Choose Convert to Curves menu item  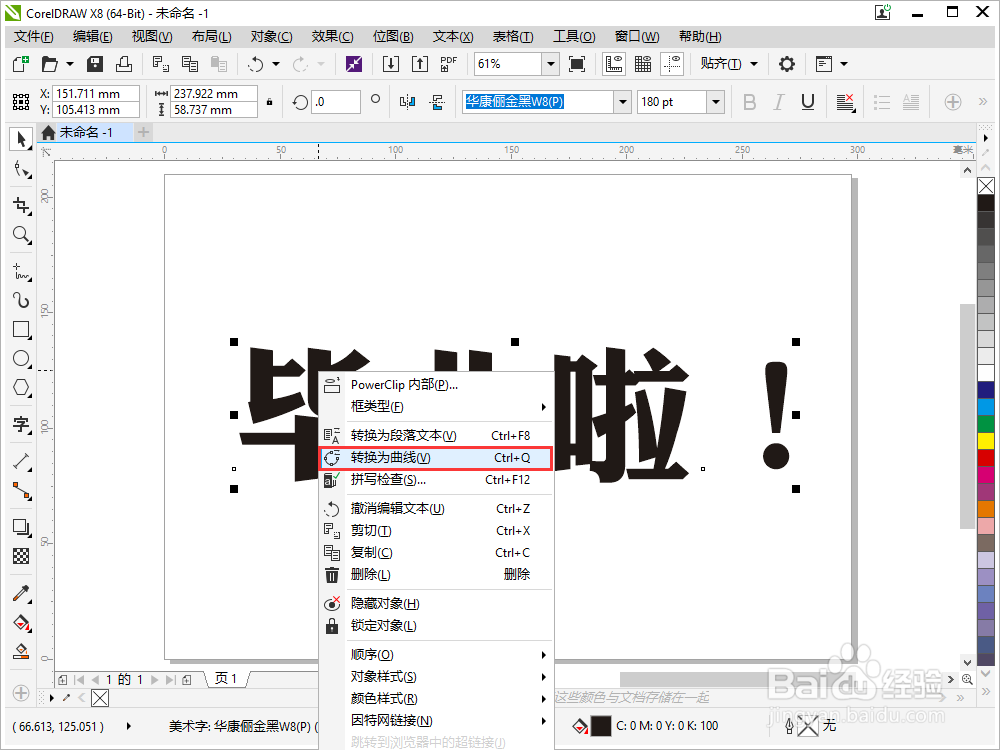click(436, 458)
